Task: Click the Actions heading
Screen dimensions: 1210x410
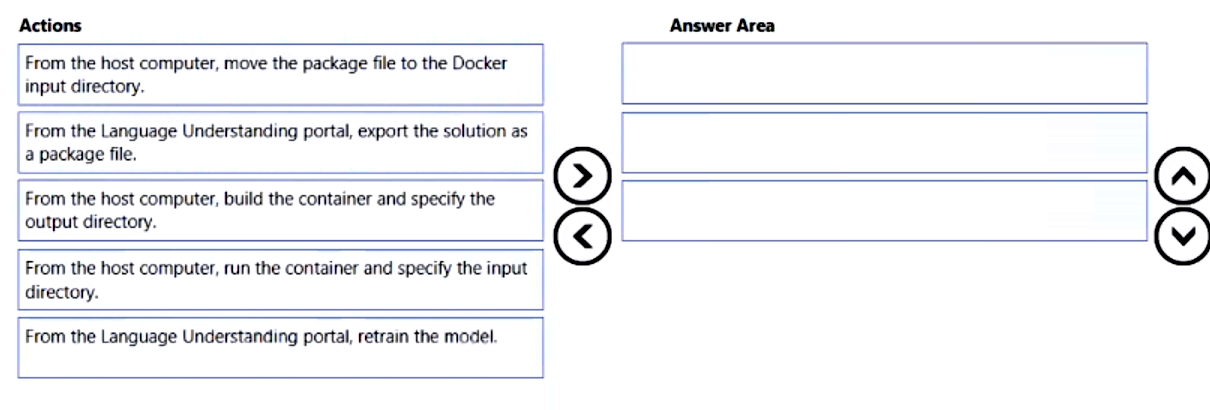Action: pos(50,25)
